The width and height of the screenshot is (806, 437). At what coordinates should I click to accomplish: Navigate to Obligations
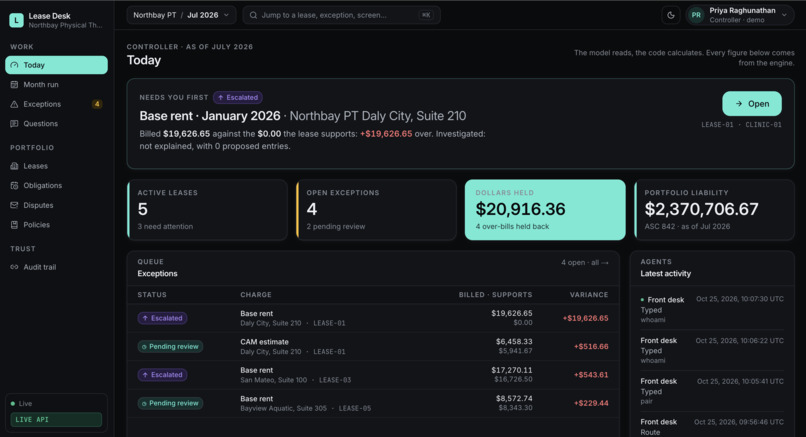coord(57,186)
